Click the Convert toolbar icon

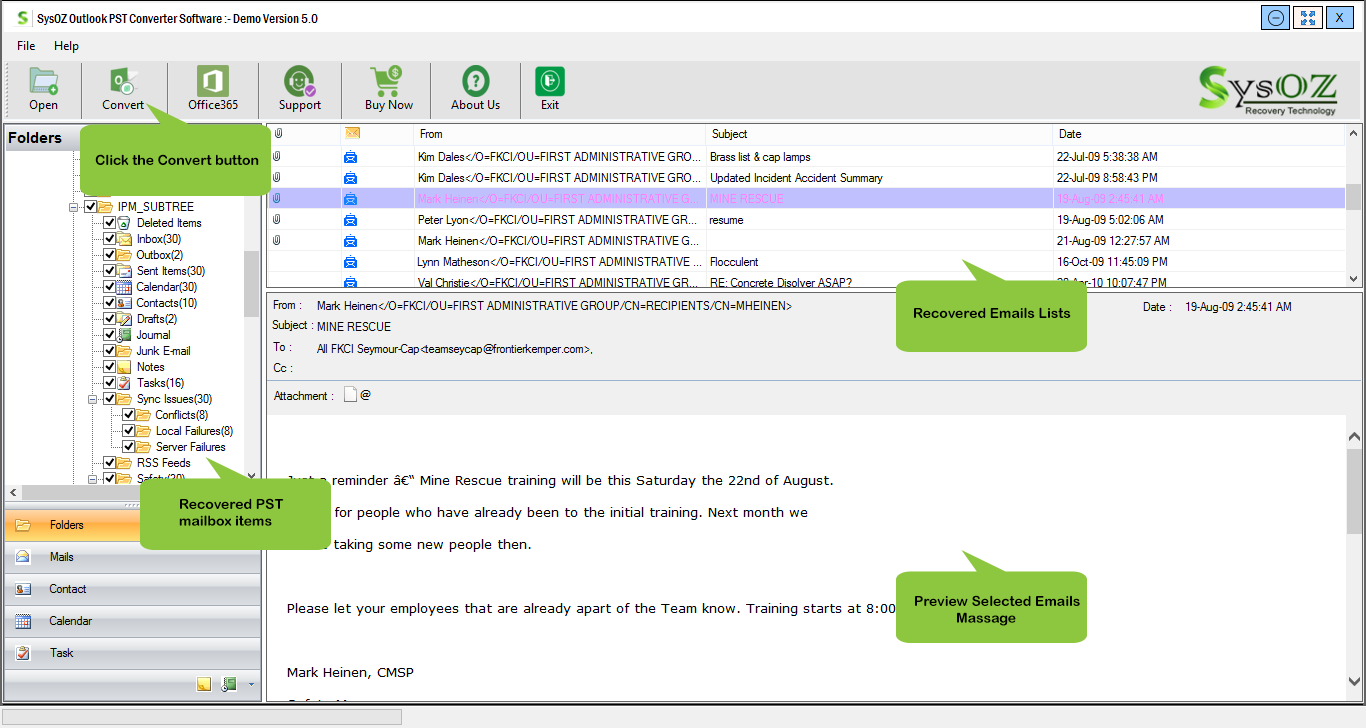tap(123, 89)
